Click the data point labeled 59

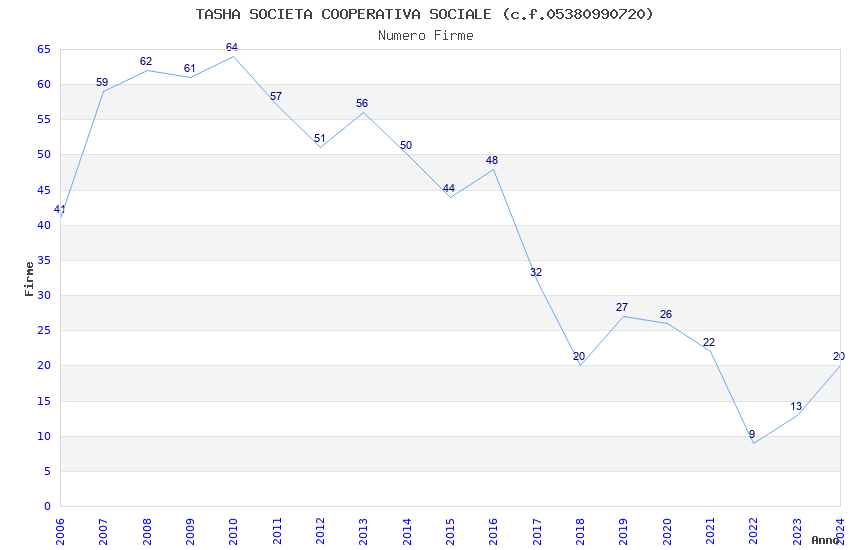point(103,91)
